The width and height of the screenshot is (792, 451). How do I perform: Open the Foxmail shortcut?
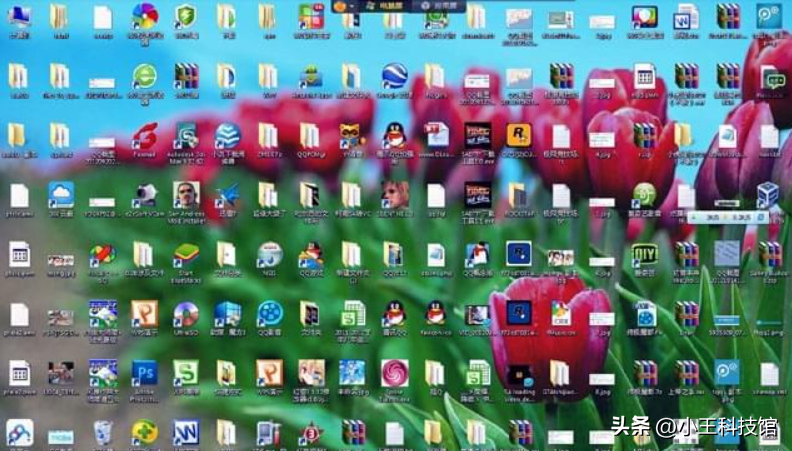(x=144, y=135)
